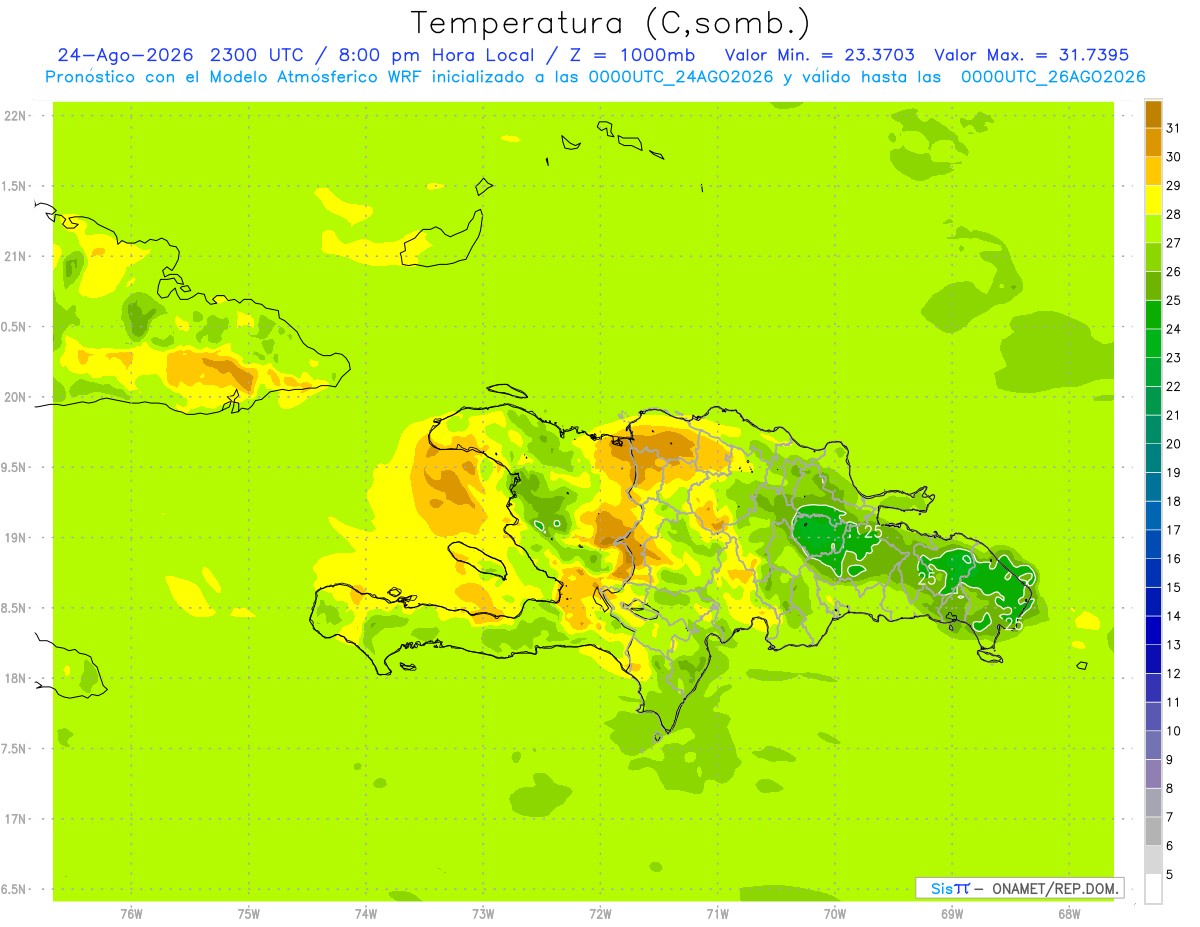Select the date text "24-Ago-2026"
The height and width of the screenshot is (927, 1200).
(x=125, y=55)
